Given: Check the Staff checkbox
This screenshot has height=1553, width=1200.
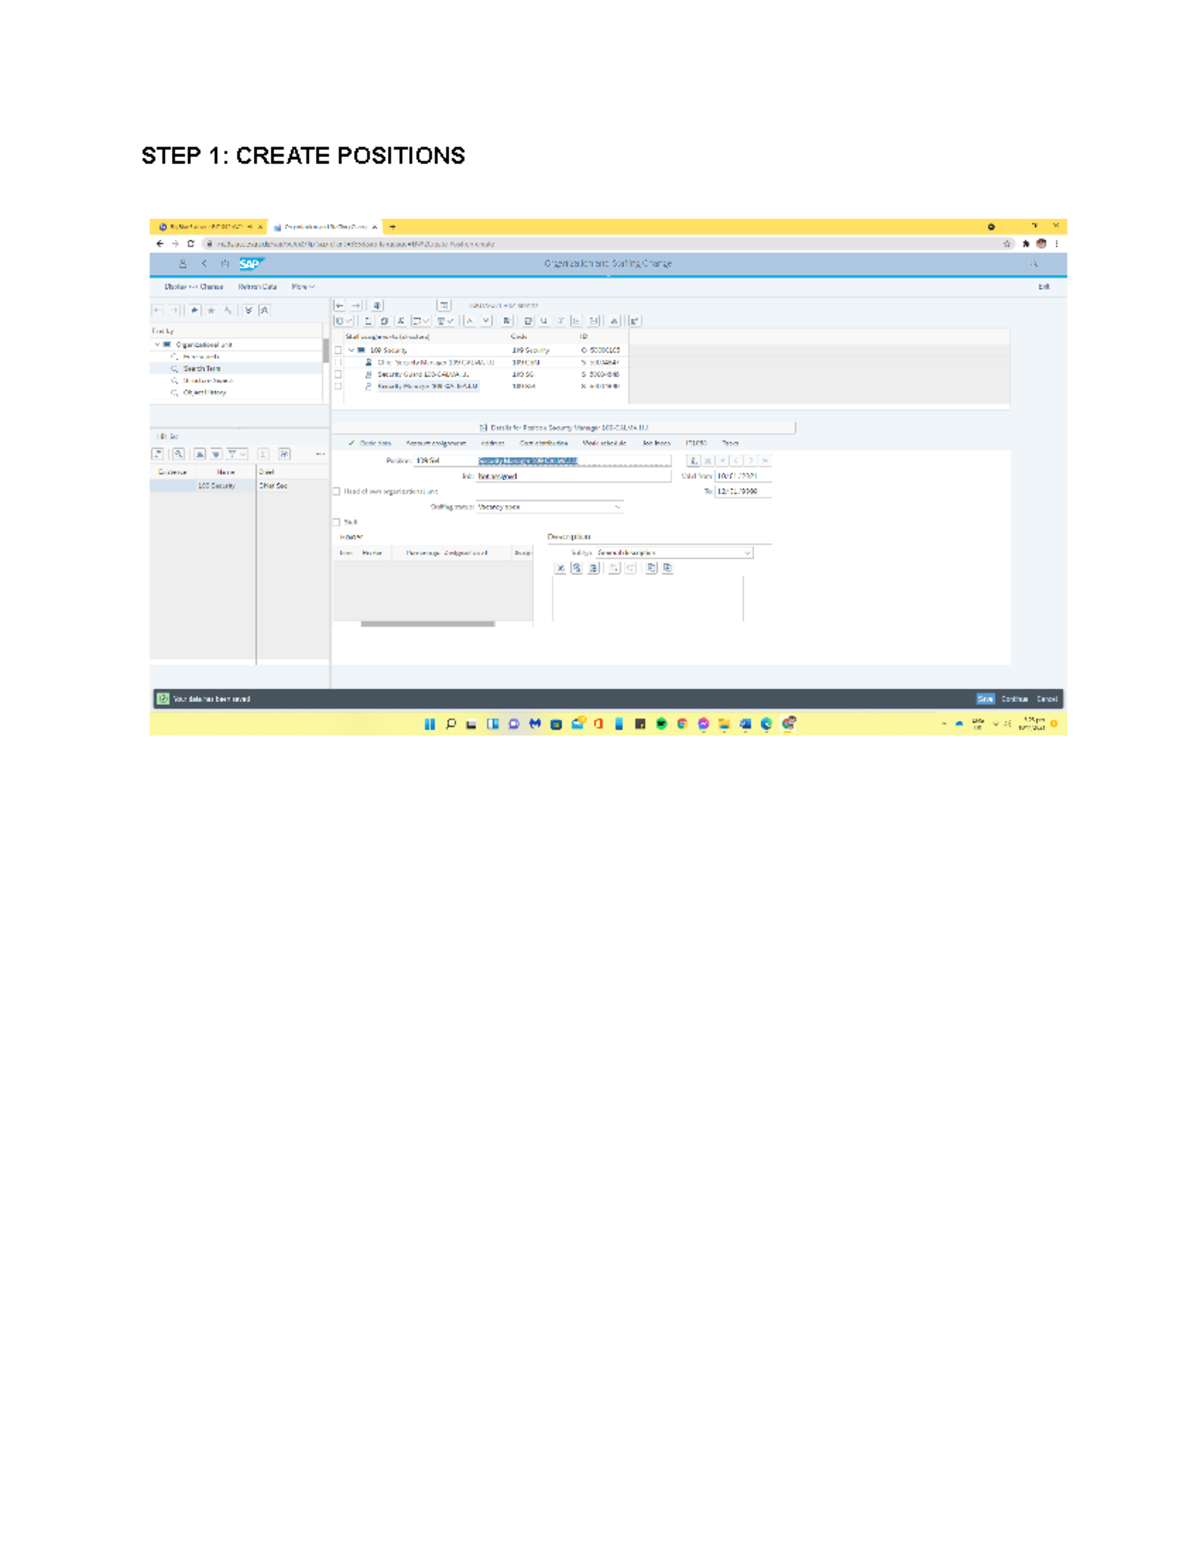Looking at the screenshot, I should pos(336,522).
